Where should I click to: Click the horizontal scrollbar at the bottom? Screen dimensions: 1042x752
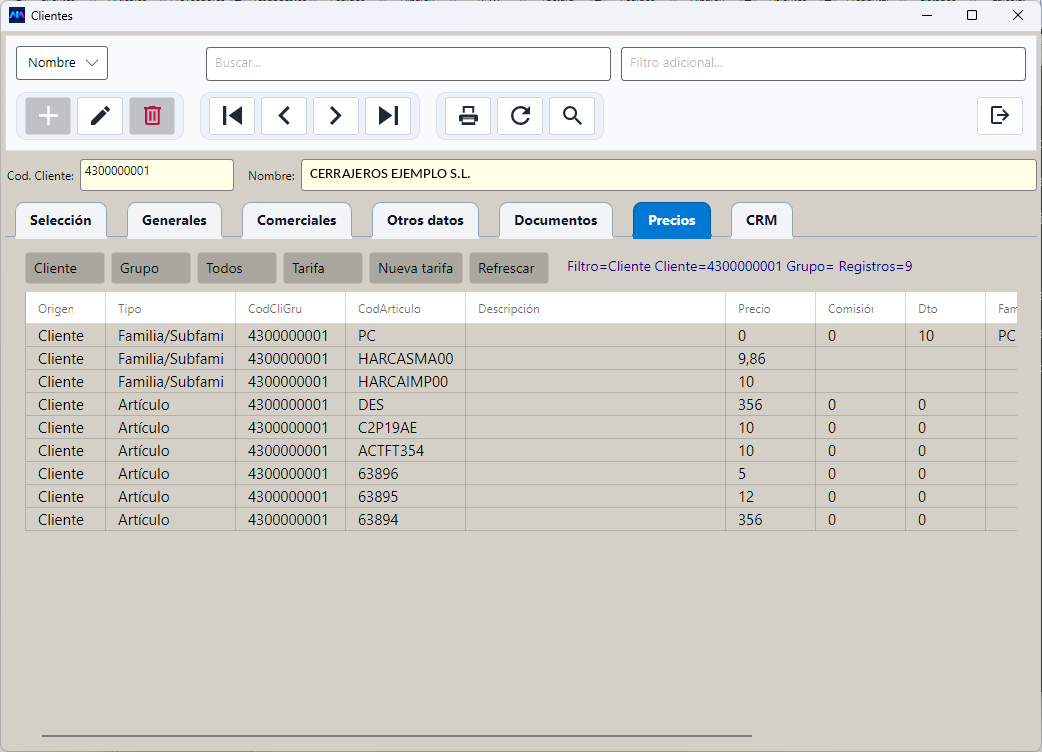[397, 736]
